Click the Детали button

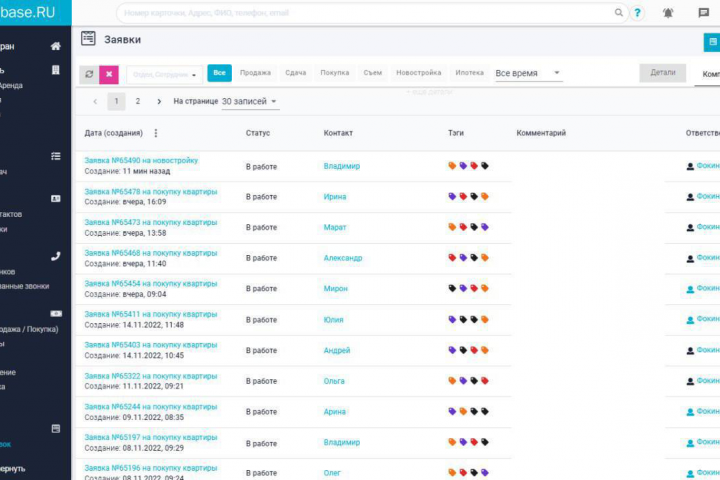[x=663, y=73]
